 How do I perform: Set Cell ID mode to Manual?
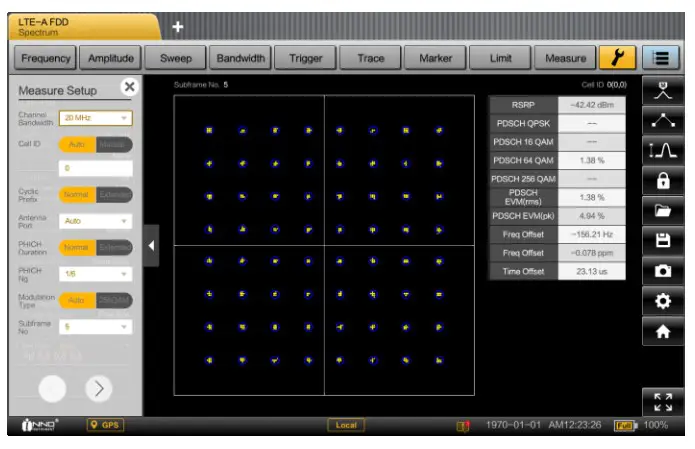[114, 144]
